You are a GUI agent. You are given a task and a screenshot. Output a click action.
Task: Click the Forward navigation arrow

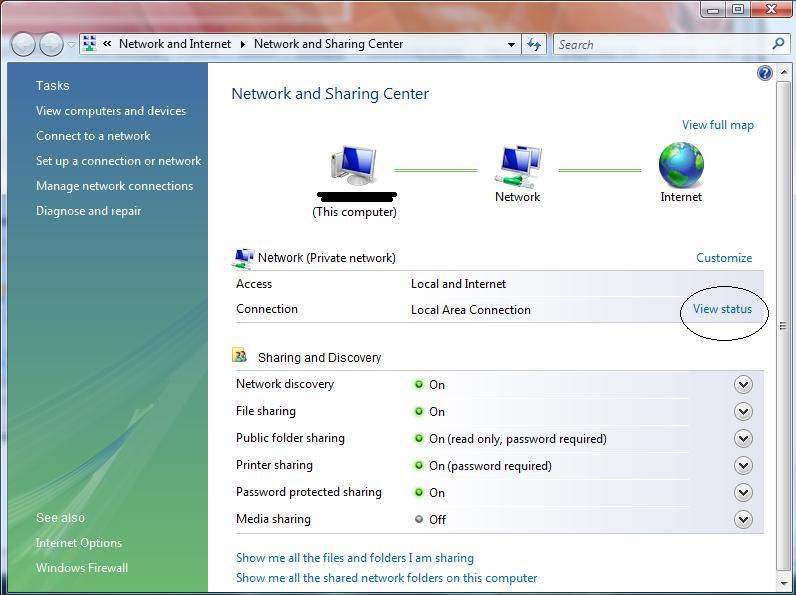[51, 44]
